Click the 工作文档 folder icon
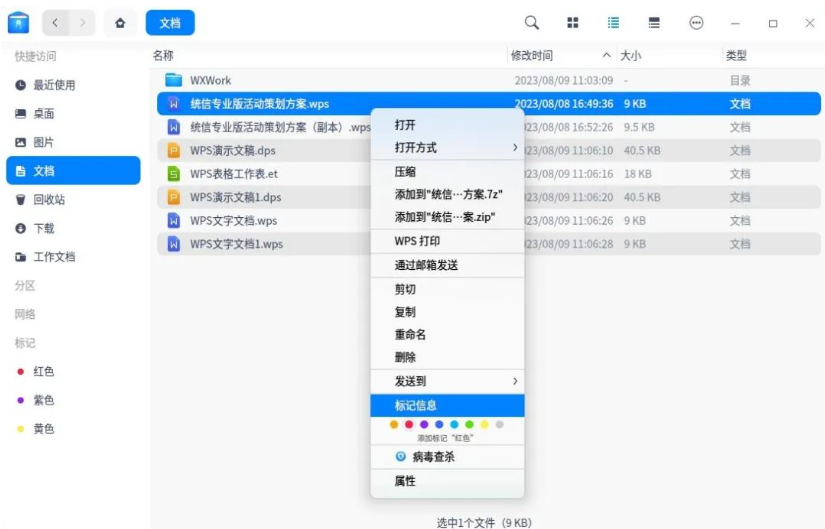This screenshot has height=529, width=825. 21,257
